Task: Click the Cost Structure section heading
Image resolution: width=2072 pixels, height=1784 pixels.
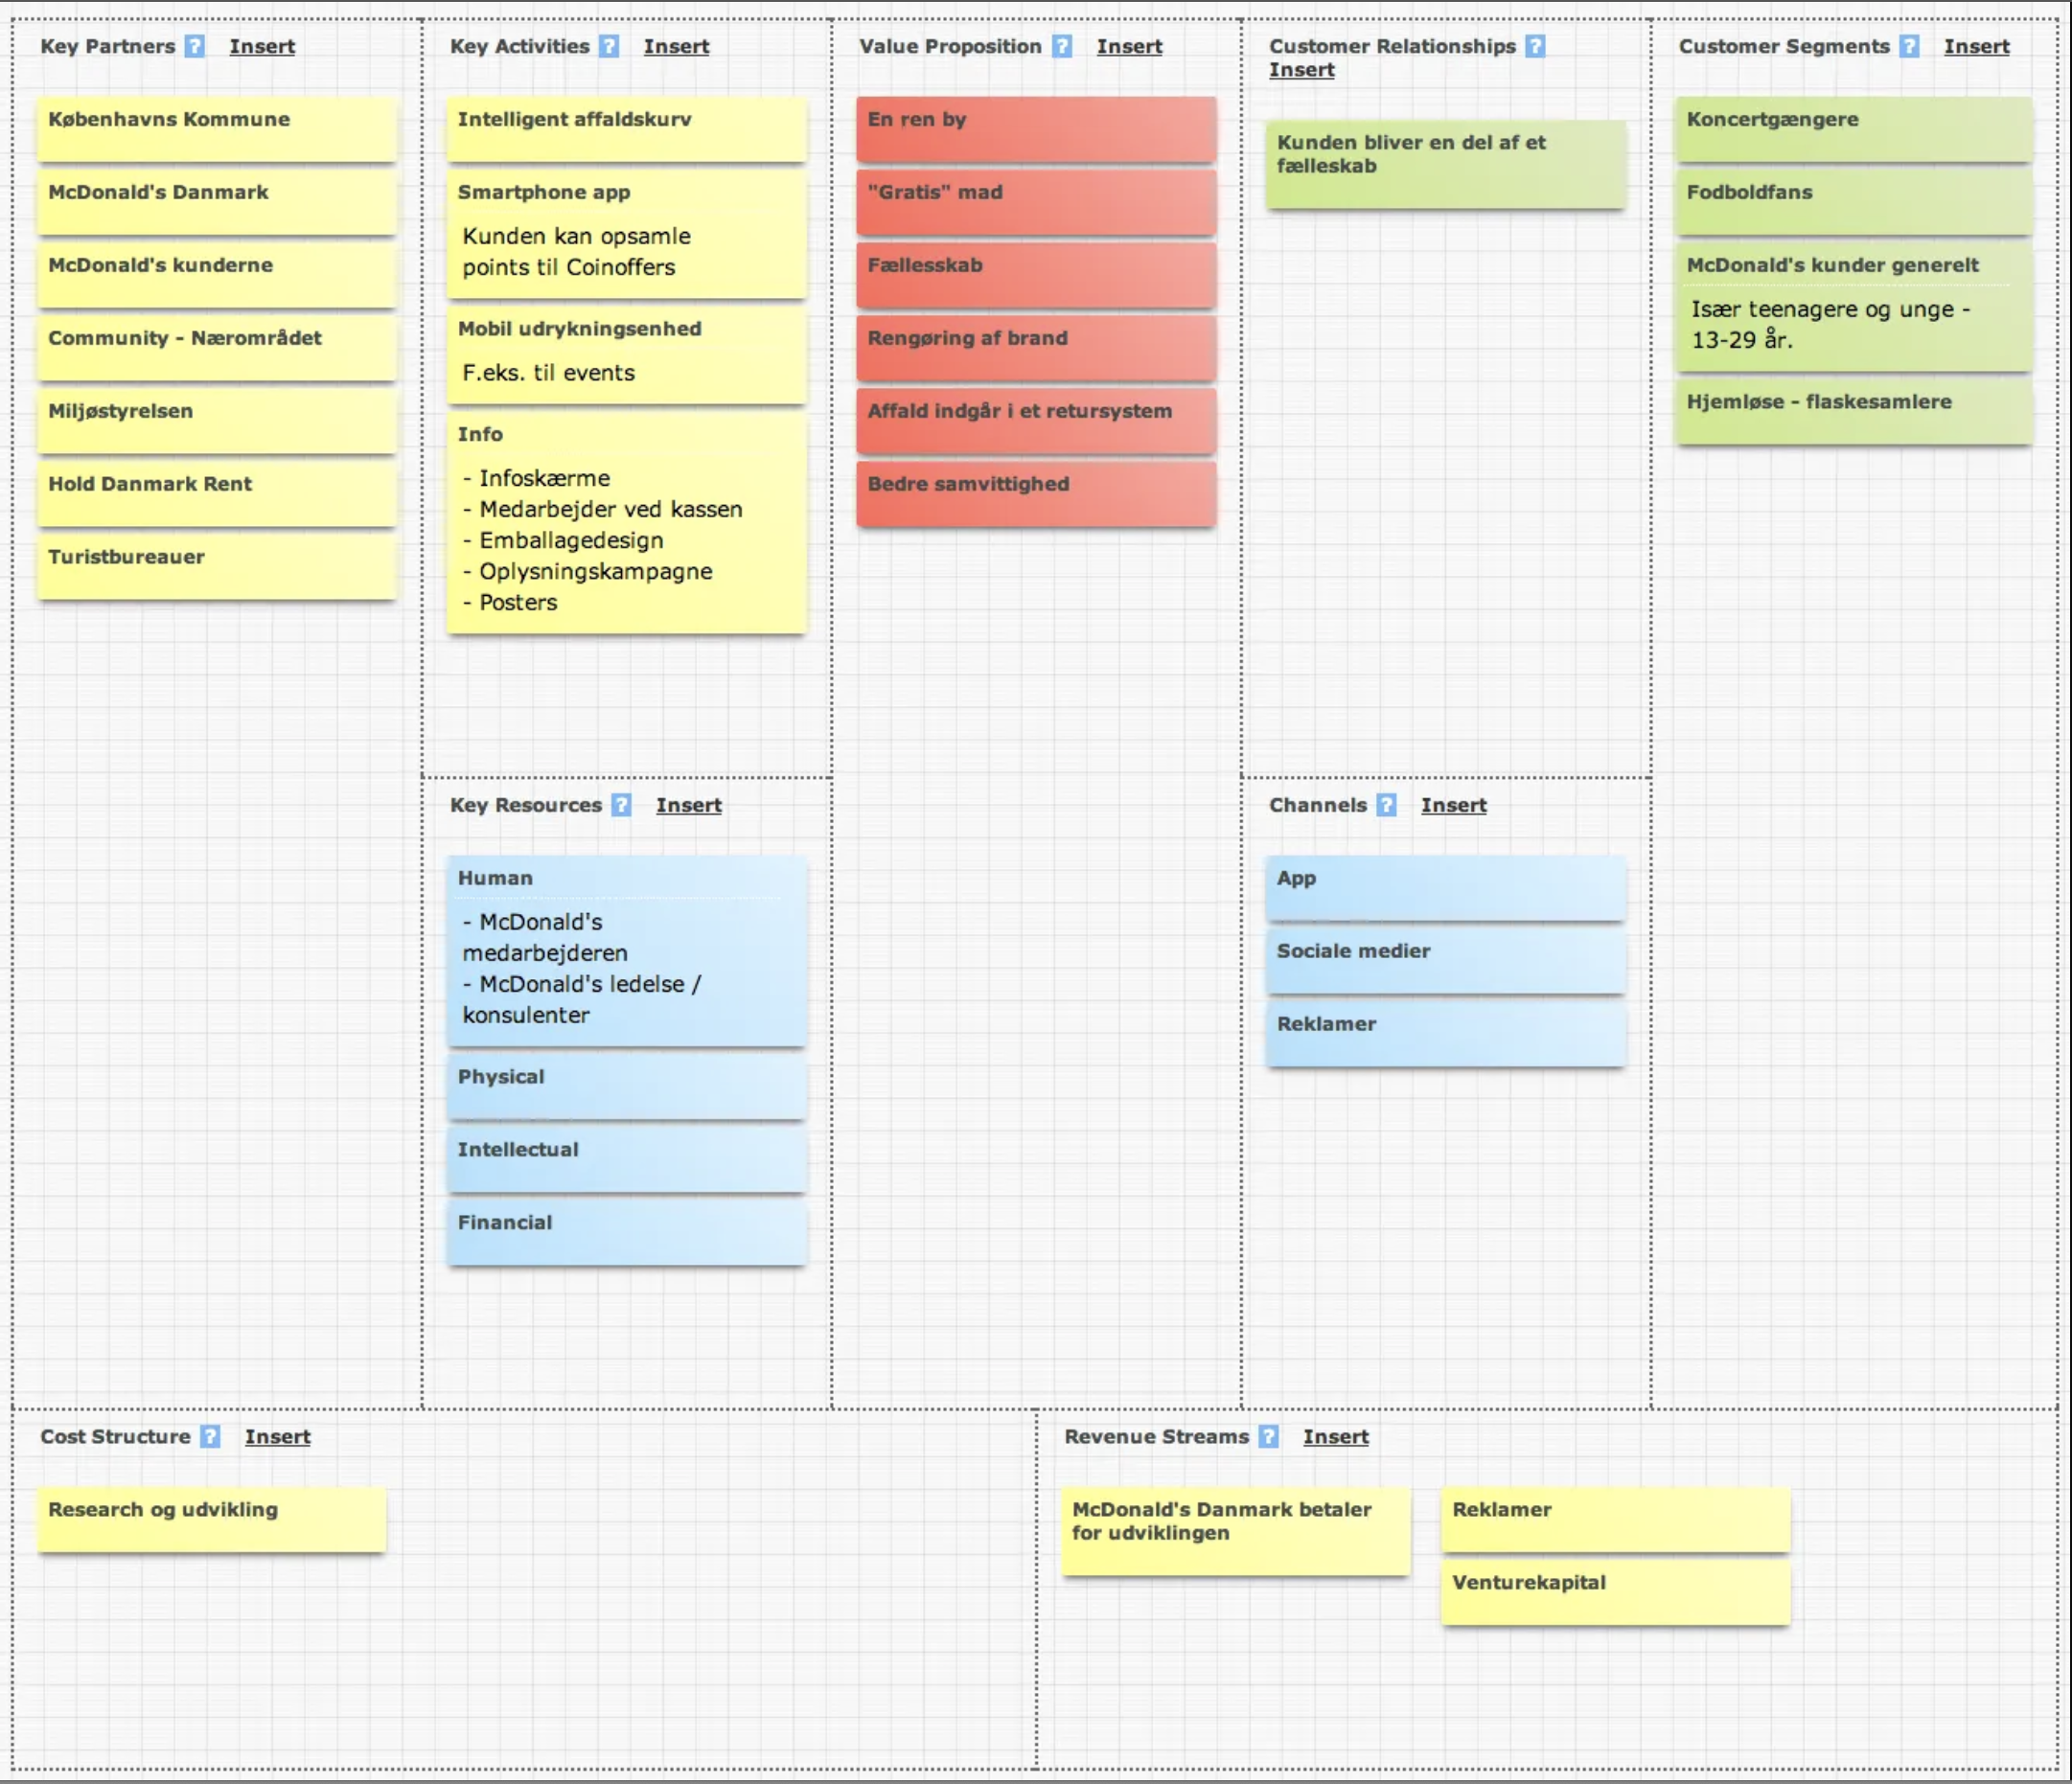Action: pos(115,1436)
